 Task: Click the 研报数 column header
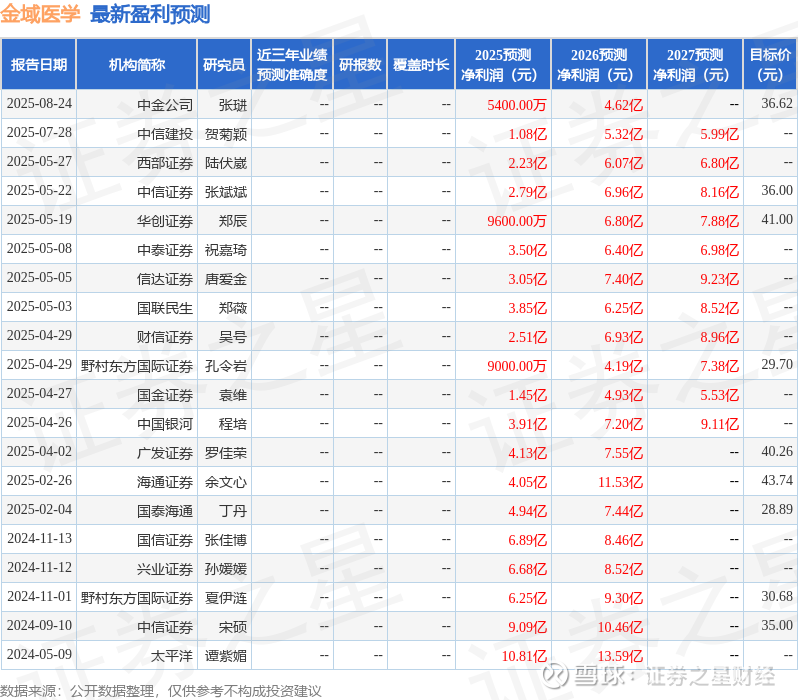[360, 65]
